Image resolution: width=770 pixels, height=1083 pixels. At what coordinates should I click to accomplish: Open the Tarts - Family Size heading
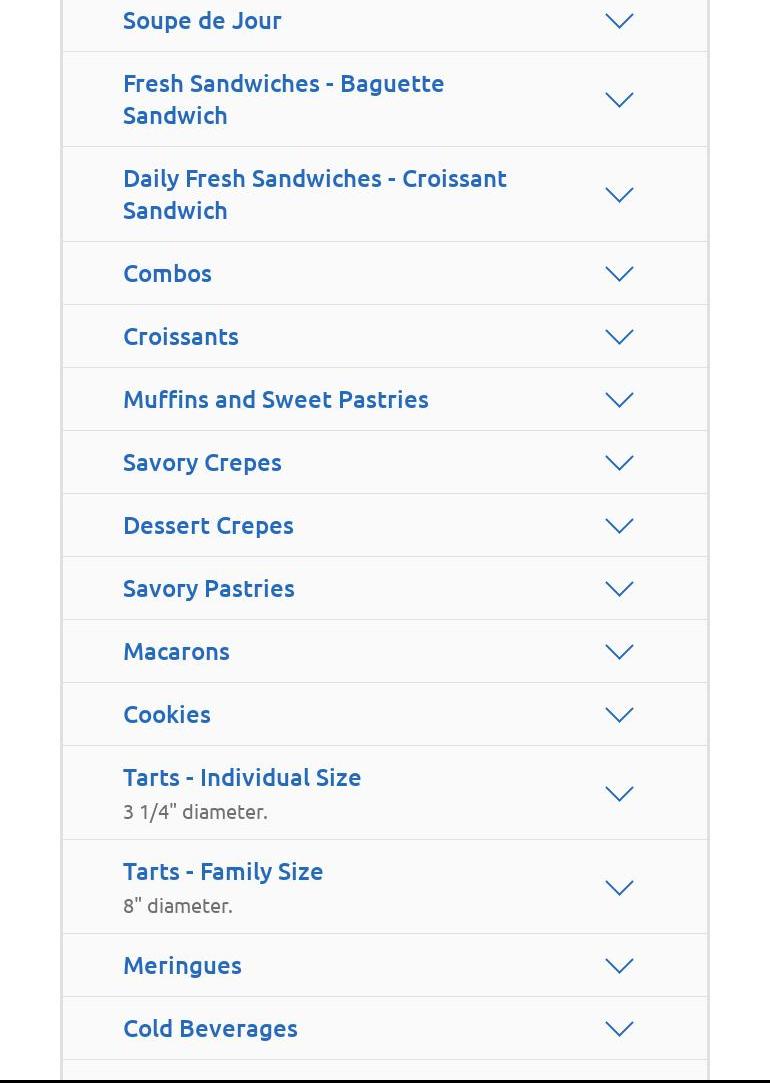coord(223,872)
